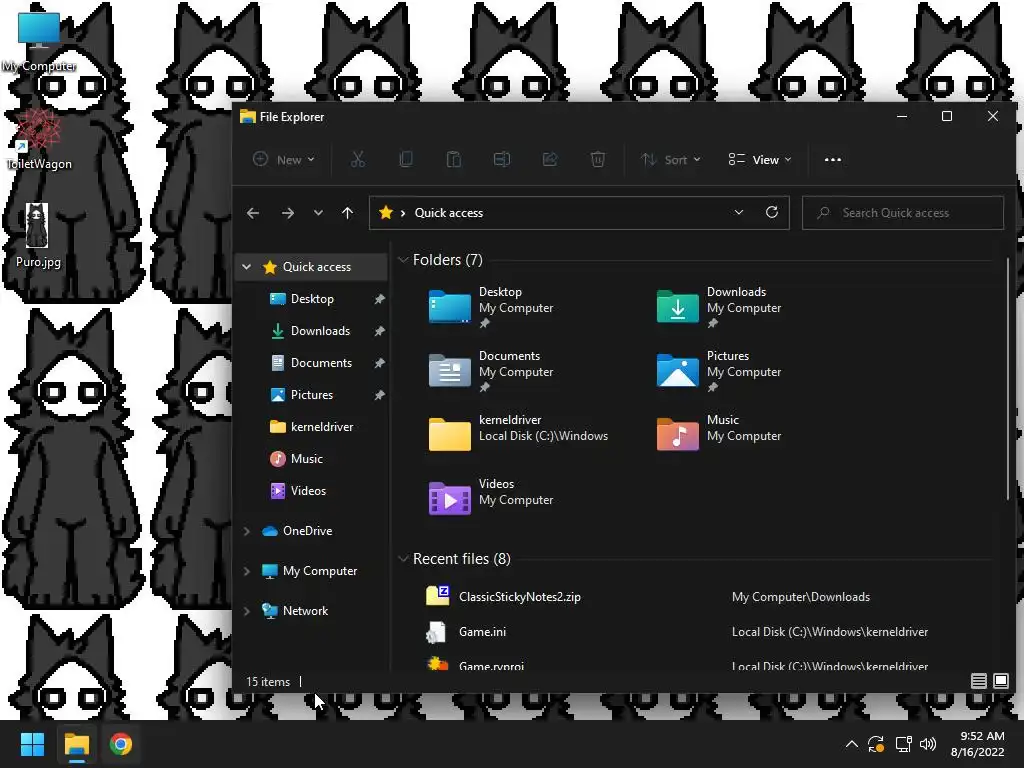The image size is (1024, 768).
Task: Click File Explorer on the taskbar
Action: click(76, 744)
